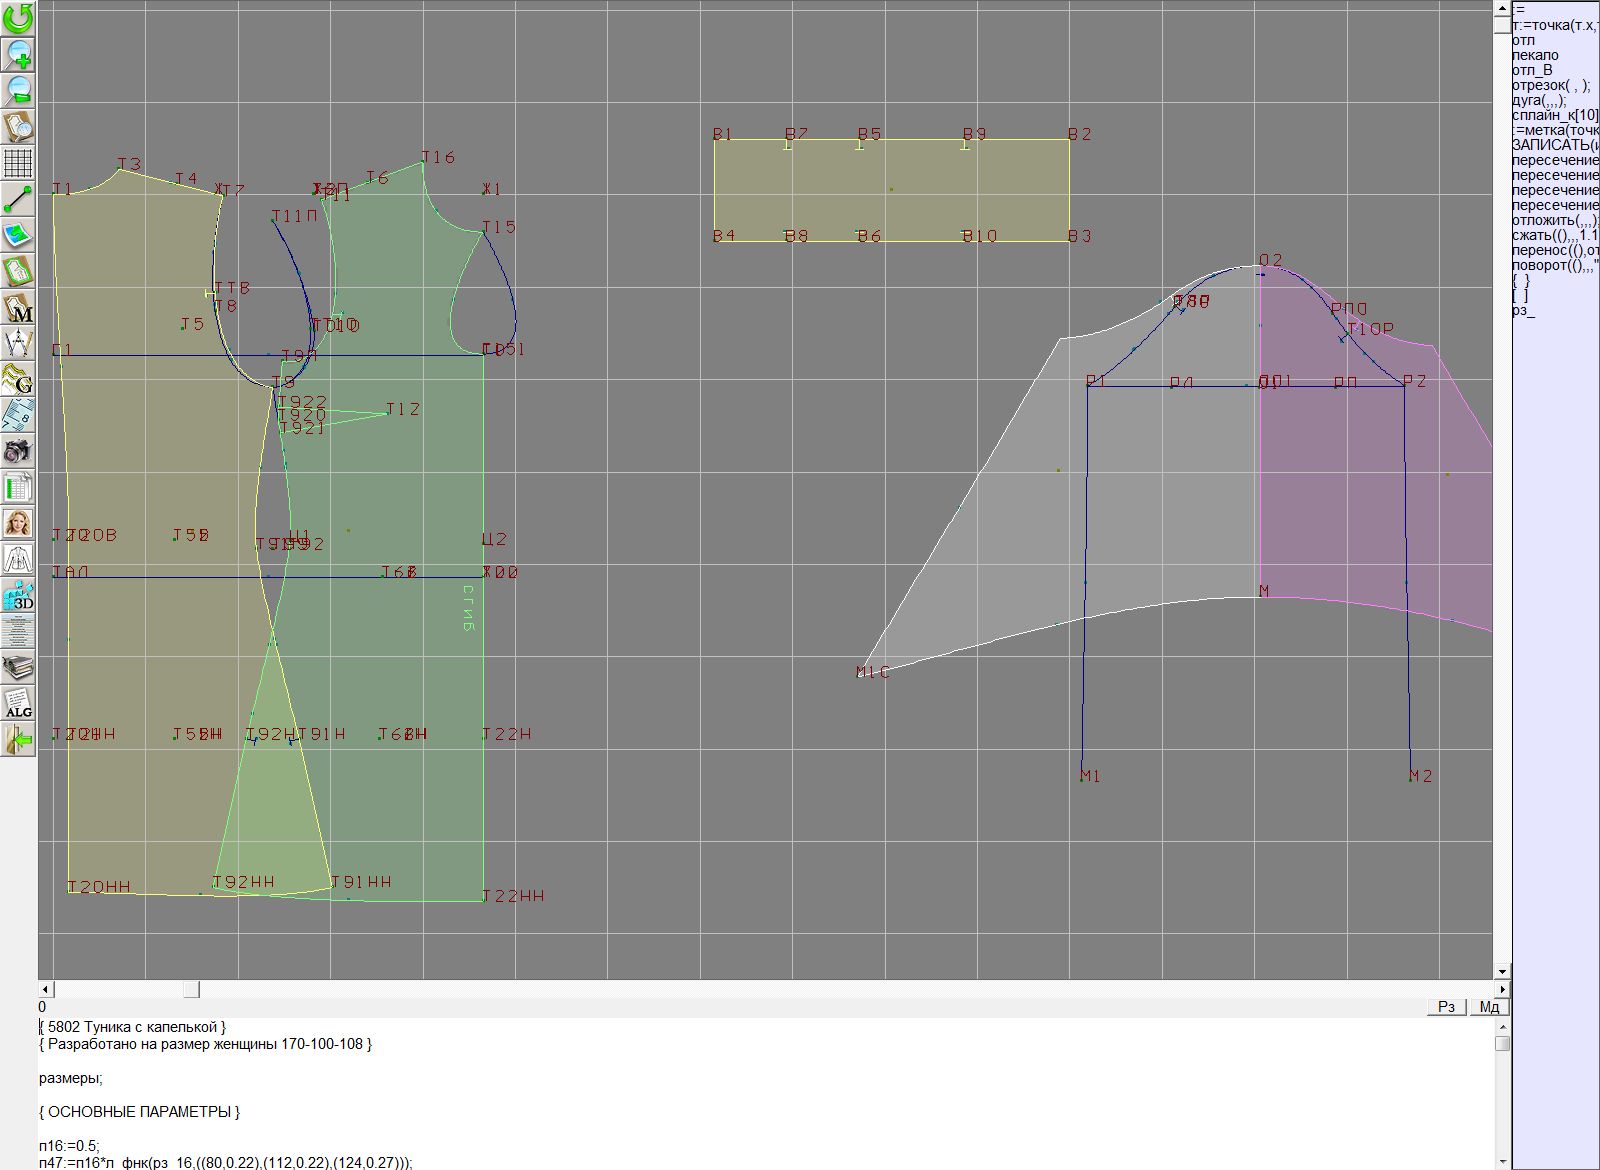Toggle the grid display icon
The height and width of the screenshot is (1170, 1600).
18,162
